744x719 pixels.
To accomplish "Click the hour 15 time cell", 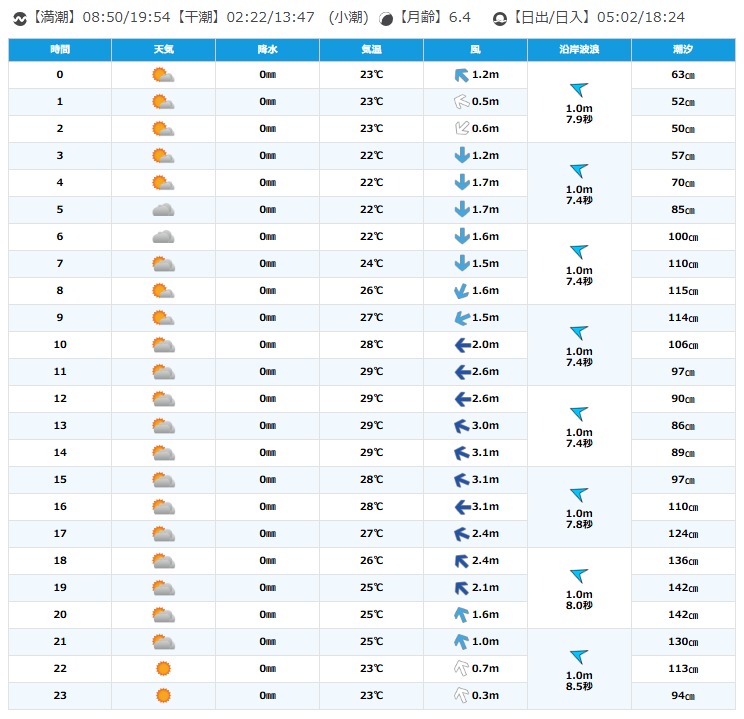I will 60,479.
